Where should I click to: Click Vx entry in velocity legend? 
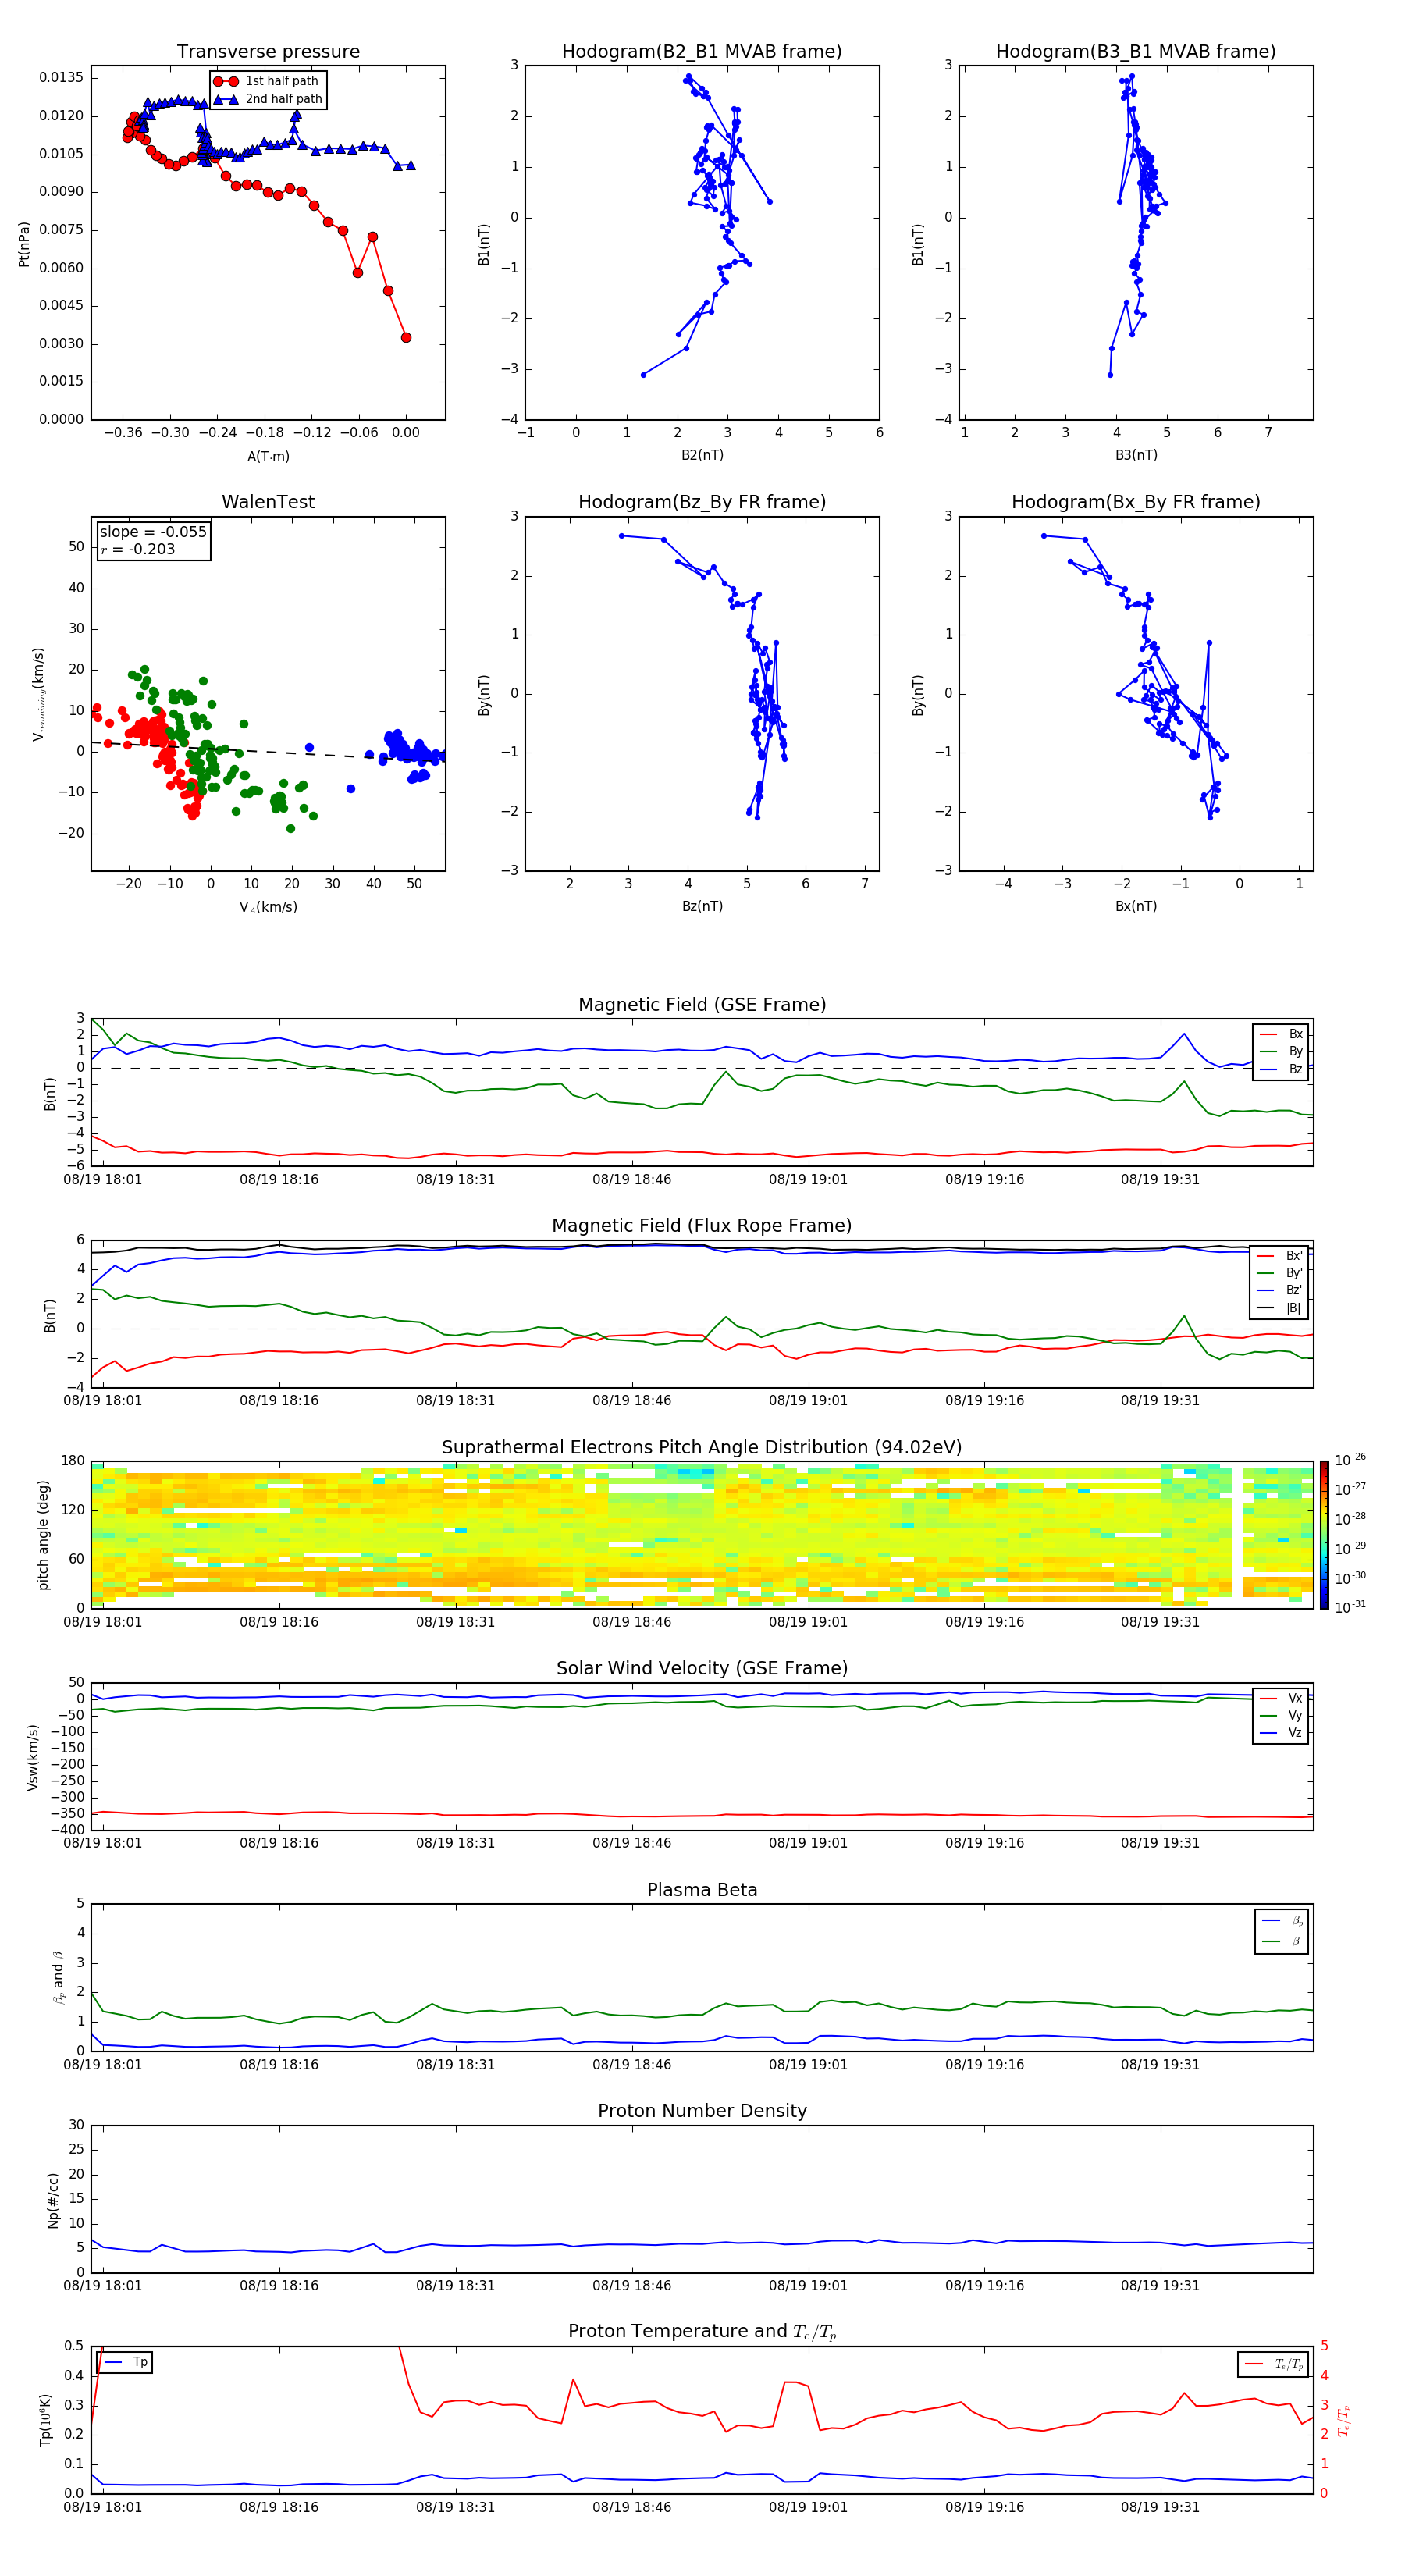point(1282,1698)
